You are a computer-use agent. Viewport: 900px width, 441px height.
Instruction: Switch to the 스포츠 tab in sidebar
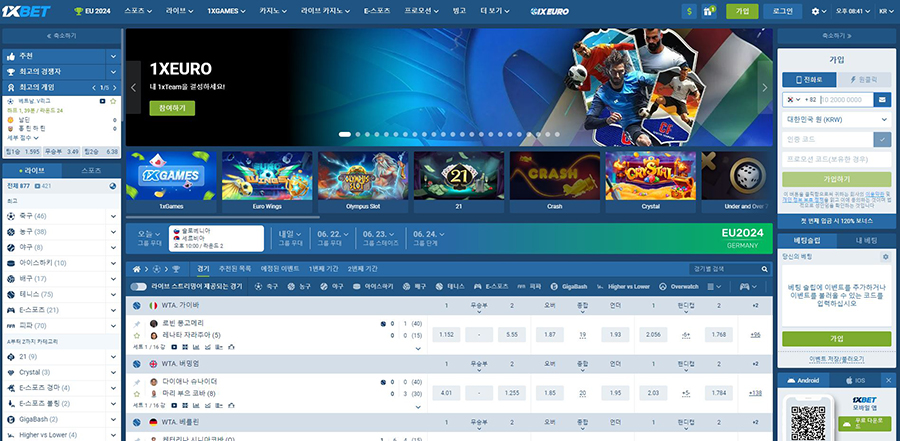(x=91, y=171)
